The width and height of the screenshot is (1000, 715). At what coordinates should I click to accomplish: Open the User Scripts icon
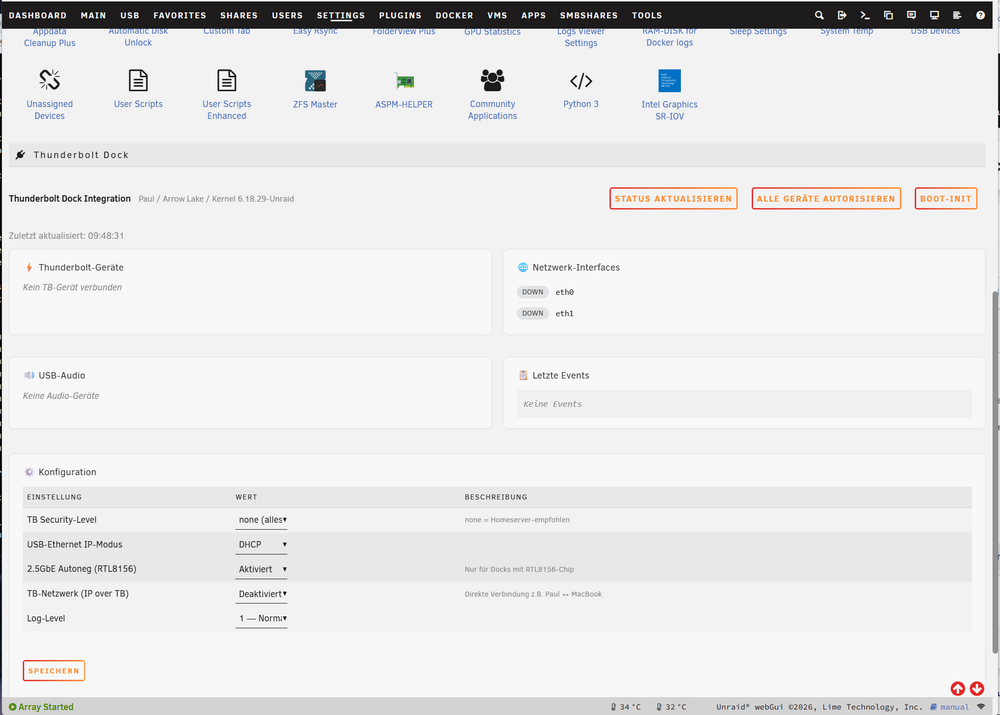138,80
